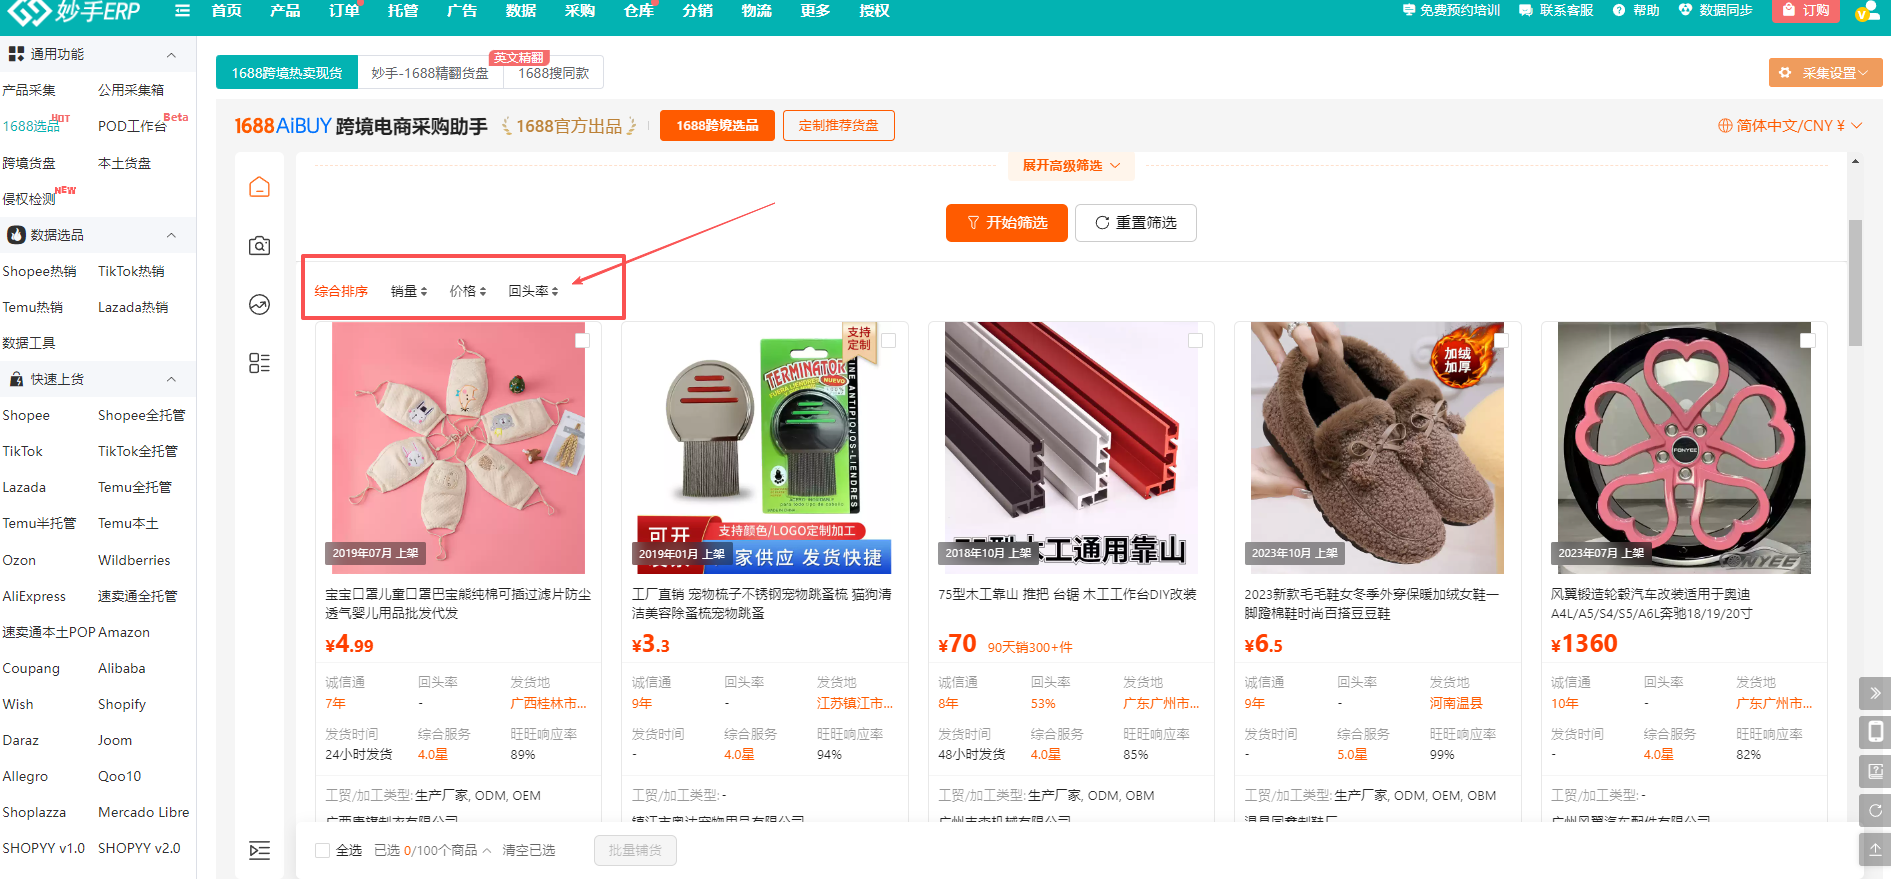Open 联系客服 customer service
1891x879 pixels.
click(x=1556, y=10)
